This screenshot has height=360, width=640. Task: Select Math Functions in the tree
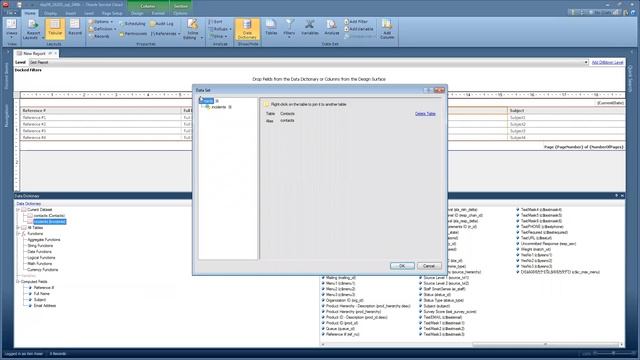tap(40, 264)
